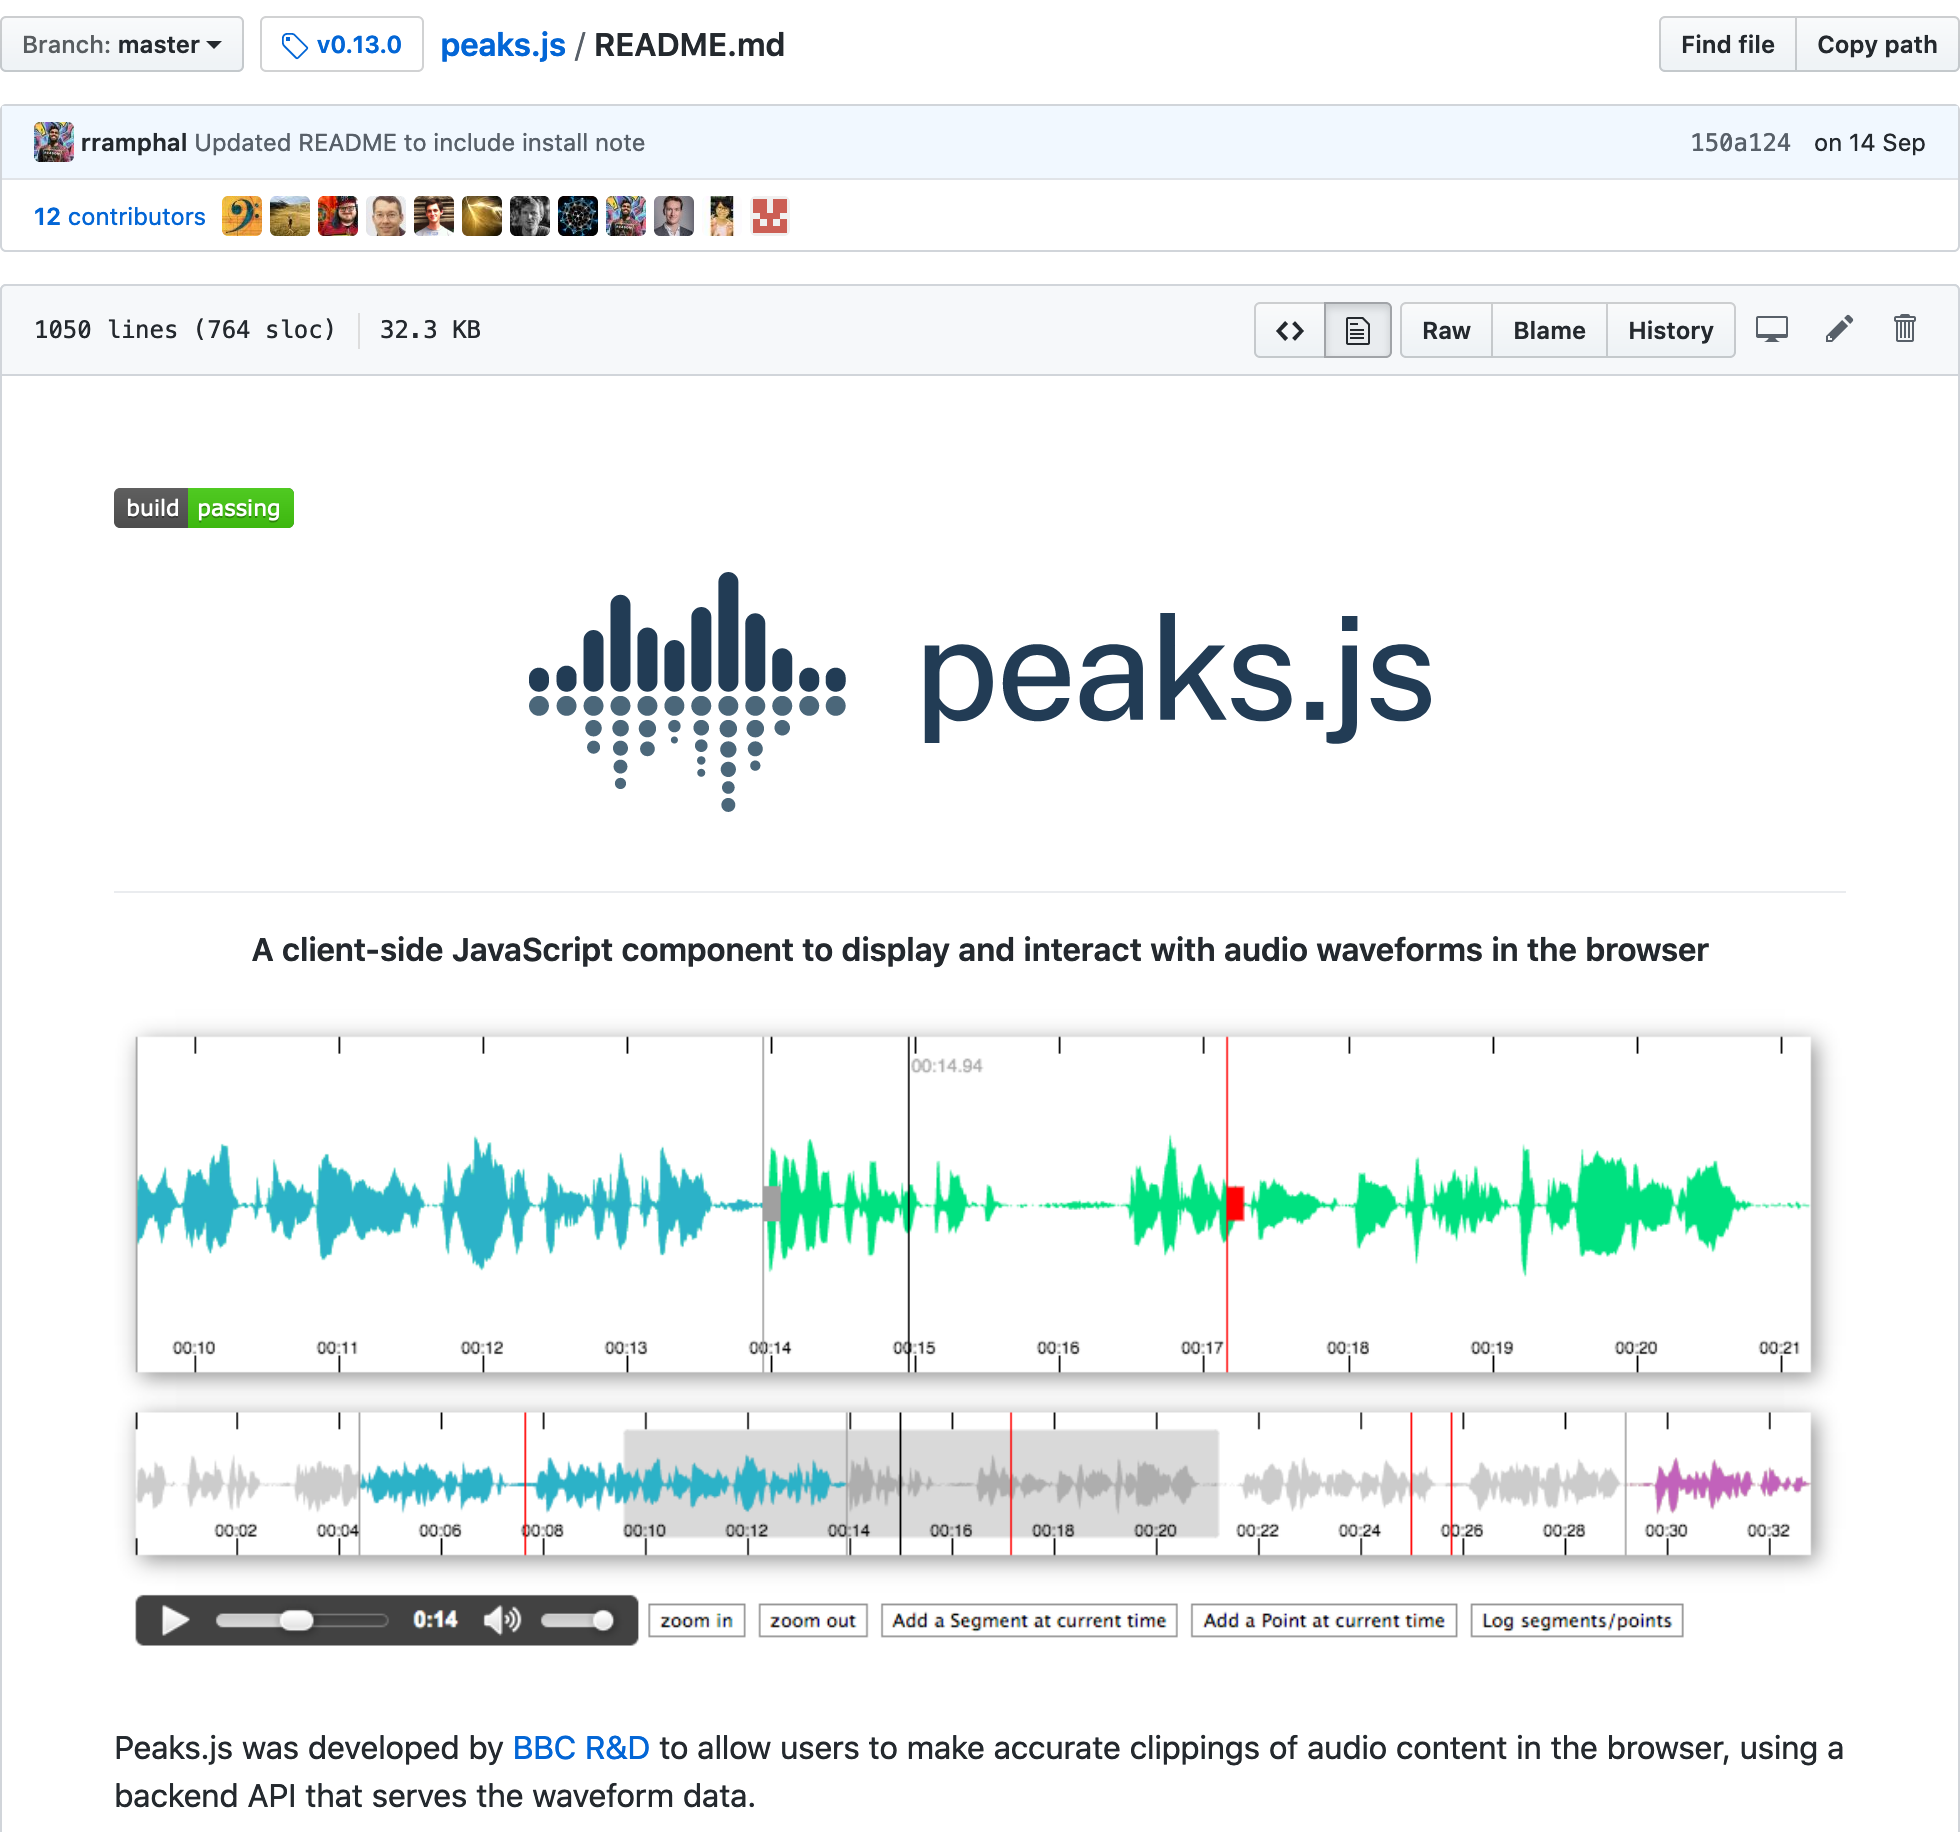
Task: Click the gray highlighted region in overview waveform
Action: [921, 1483]
